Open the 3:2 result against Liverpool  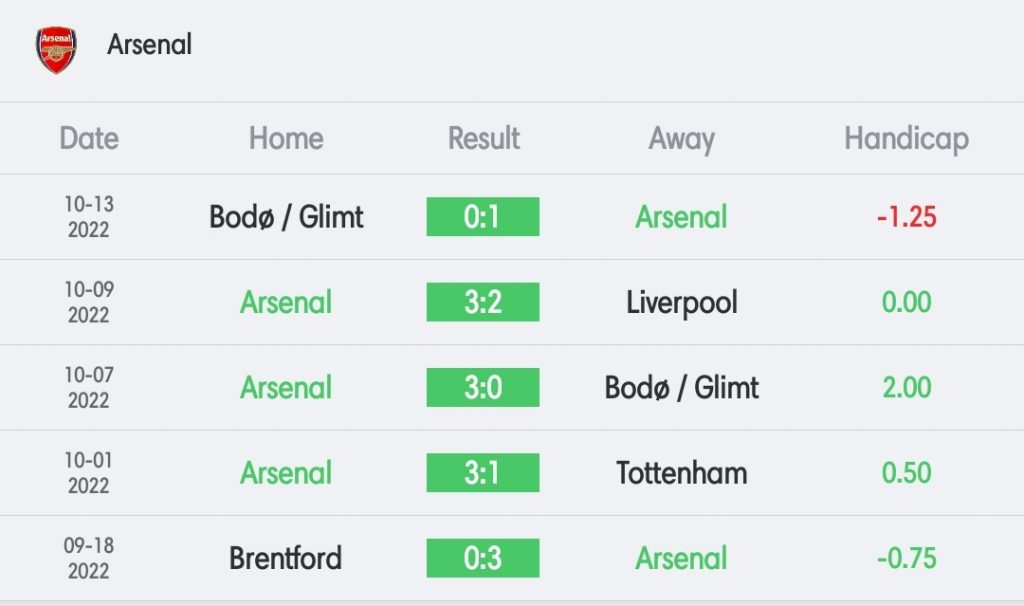(483, 302)
